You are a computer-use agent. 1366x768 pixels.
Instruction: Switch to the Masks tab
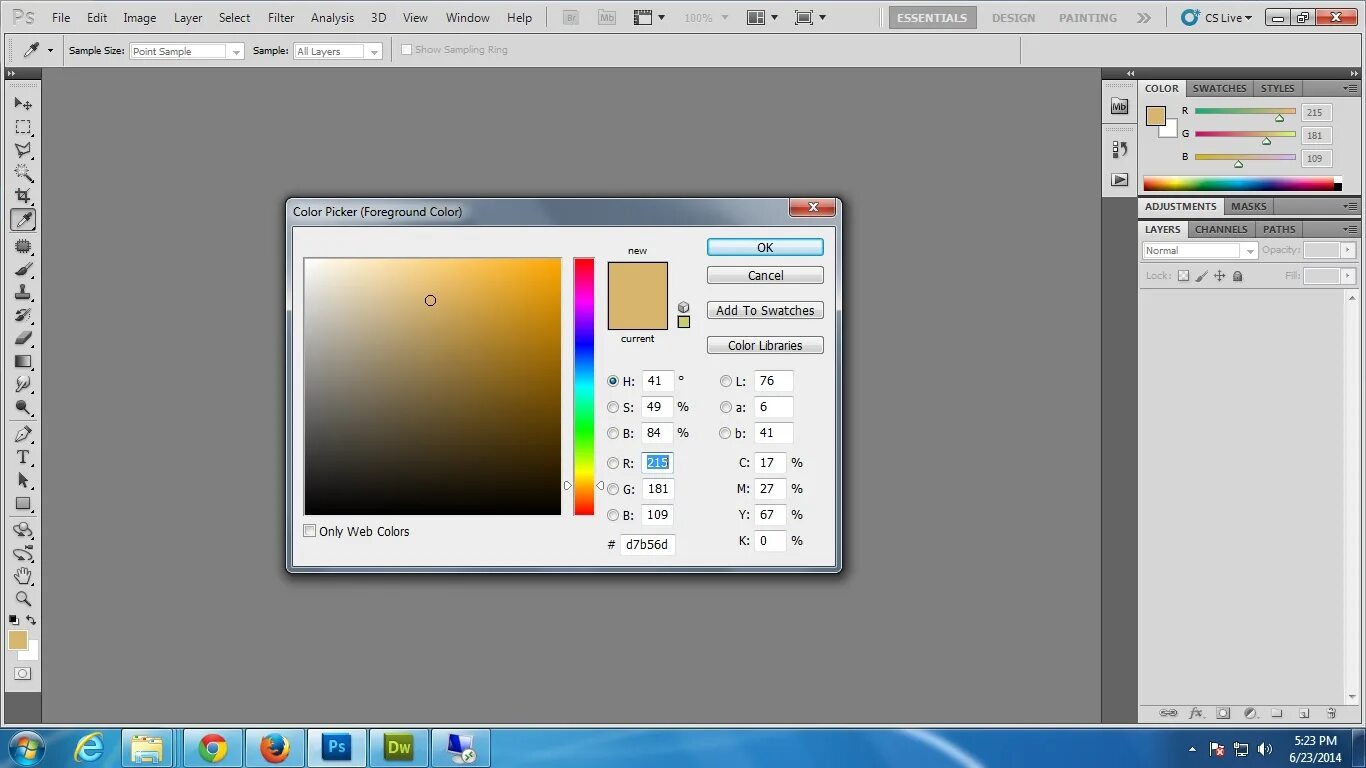tap(1248, 206)
